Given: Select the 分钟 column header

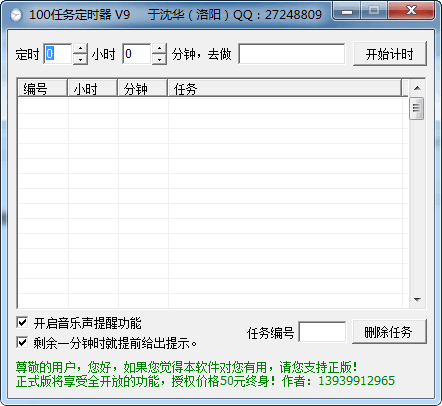Looking at the screenshot, I should tap(143, 88).
